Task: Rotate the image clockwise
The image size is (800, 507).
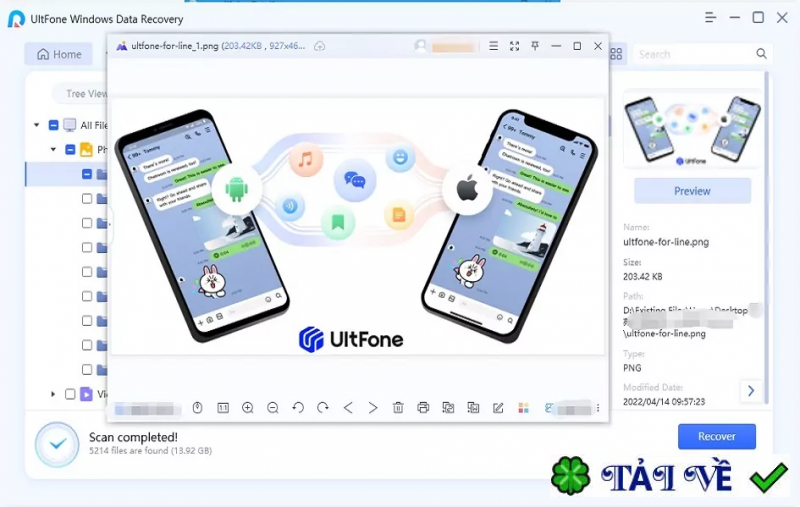Action: (x=323, y=408)
